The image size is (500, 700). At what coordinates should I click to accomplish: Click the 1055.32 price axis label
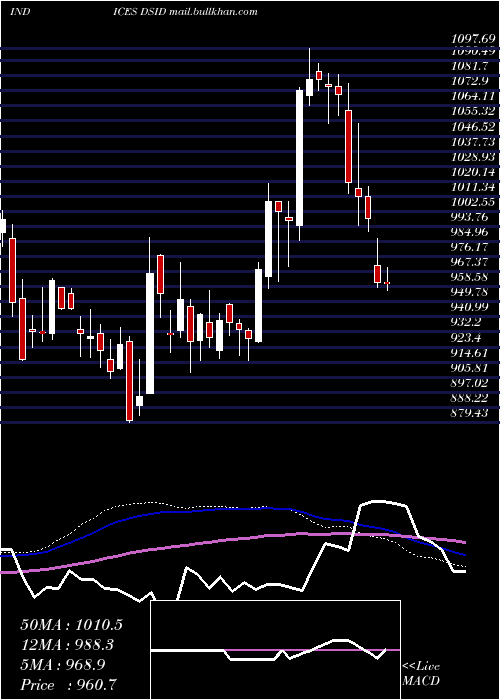473,112
